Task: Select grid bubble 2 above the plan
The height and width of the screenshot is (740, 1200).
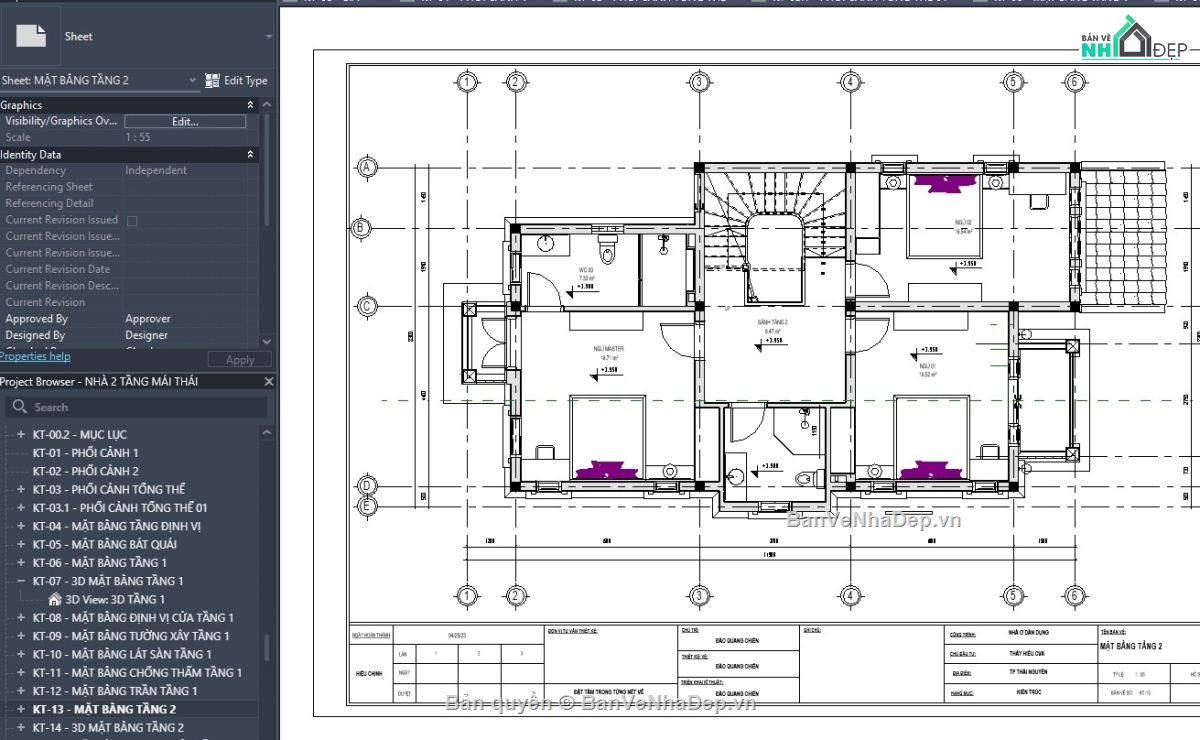Action: 514,82
